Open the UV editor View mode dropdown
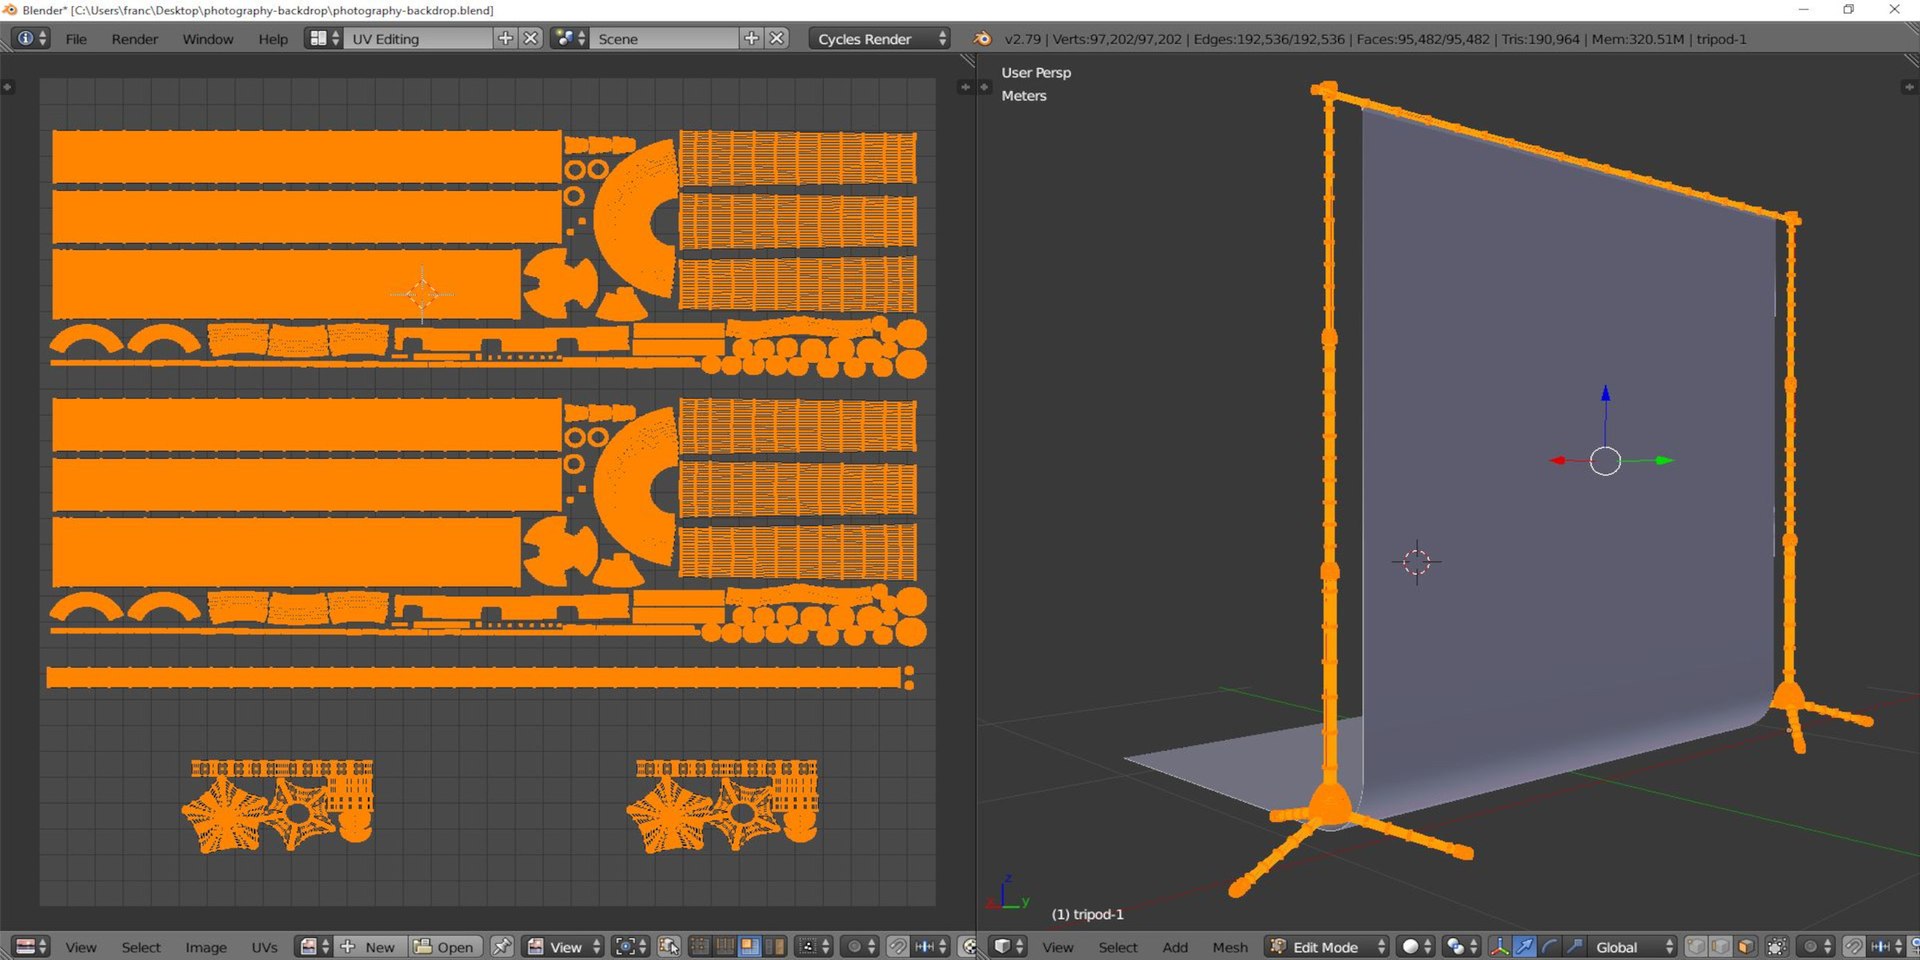Screen dimensions: 1920x960 [x=564, y=946]
